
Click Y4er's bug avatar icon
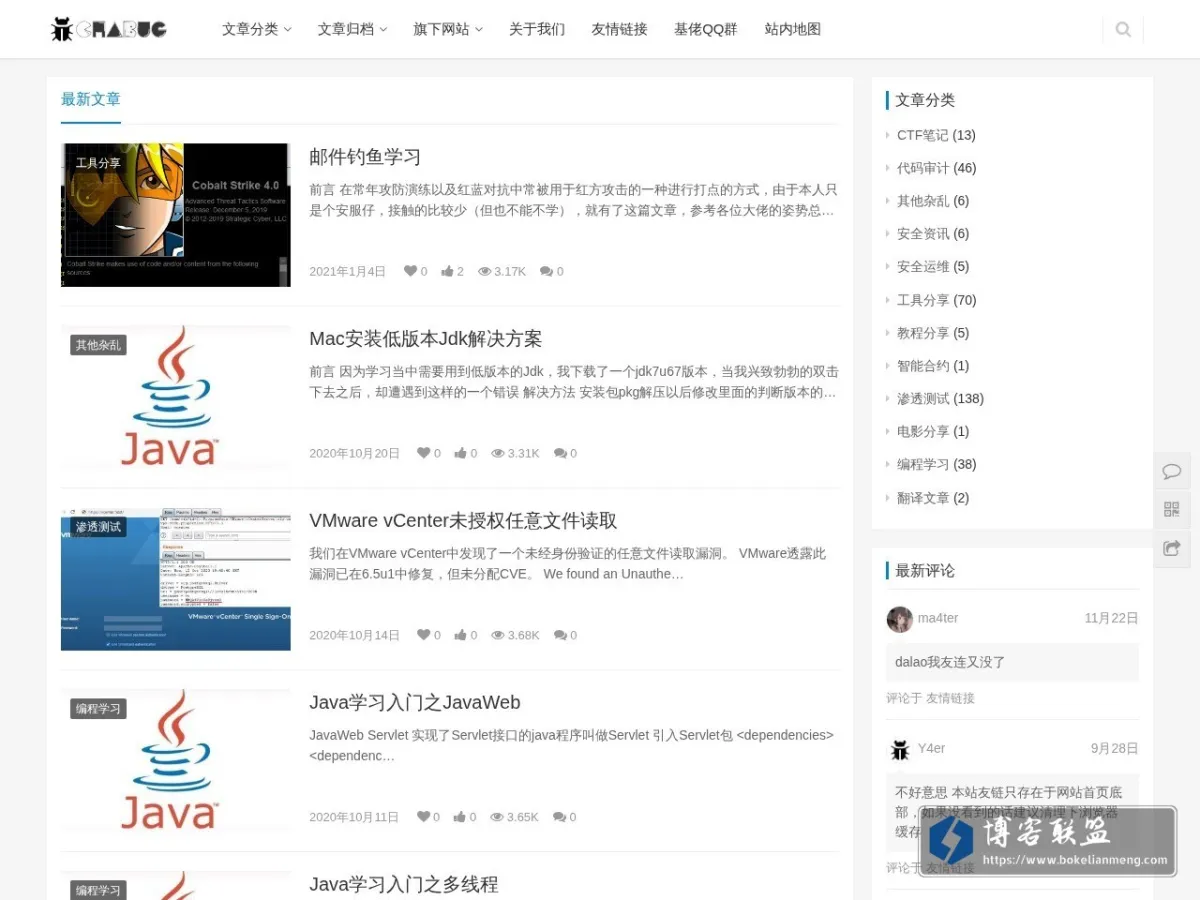coord(899,749)
